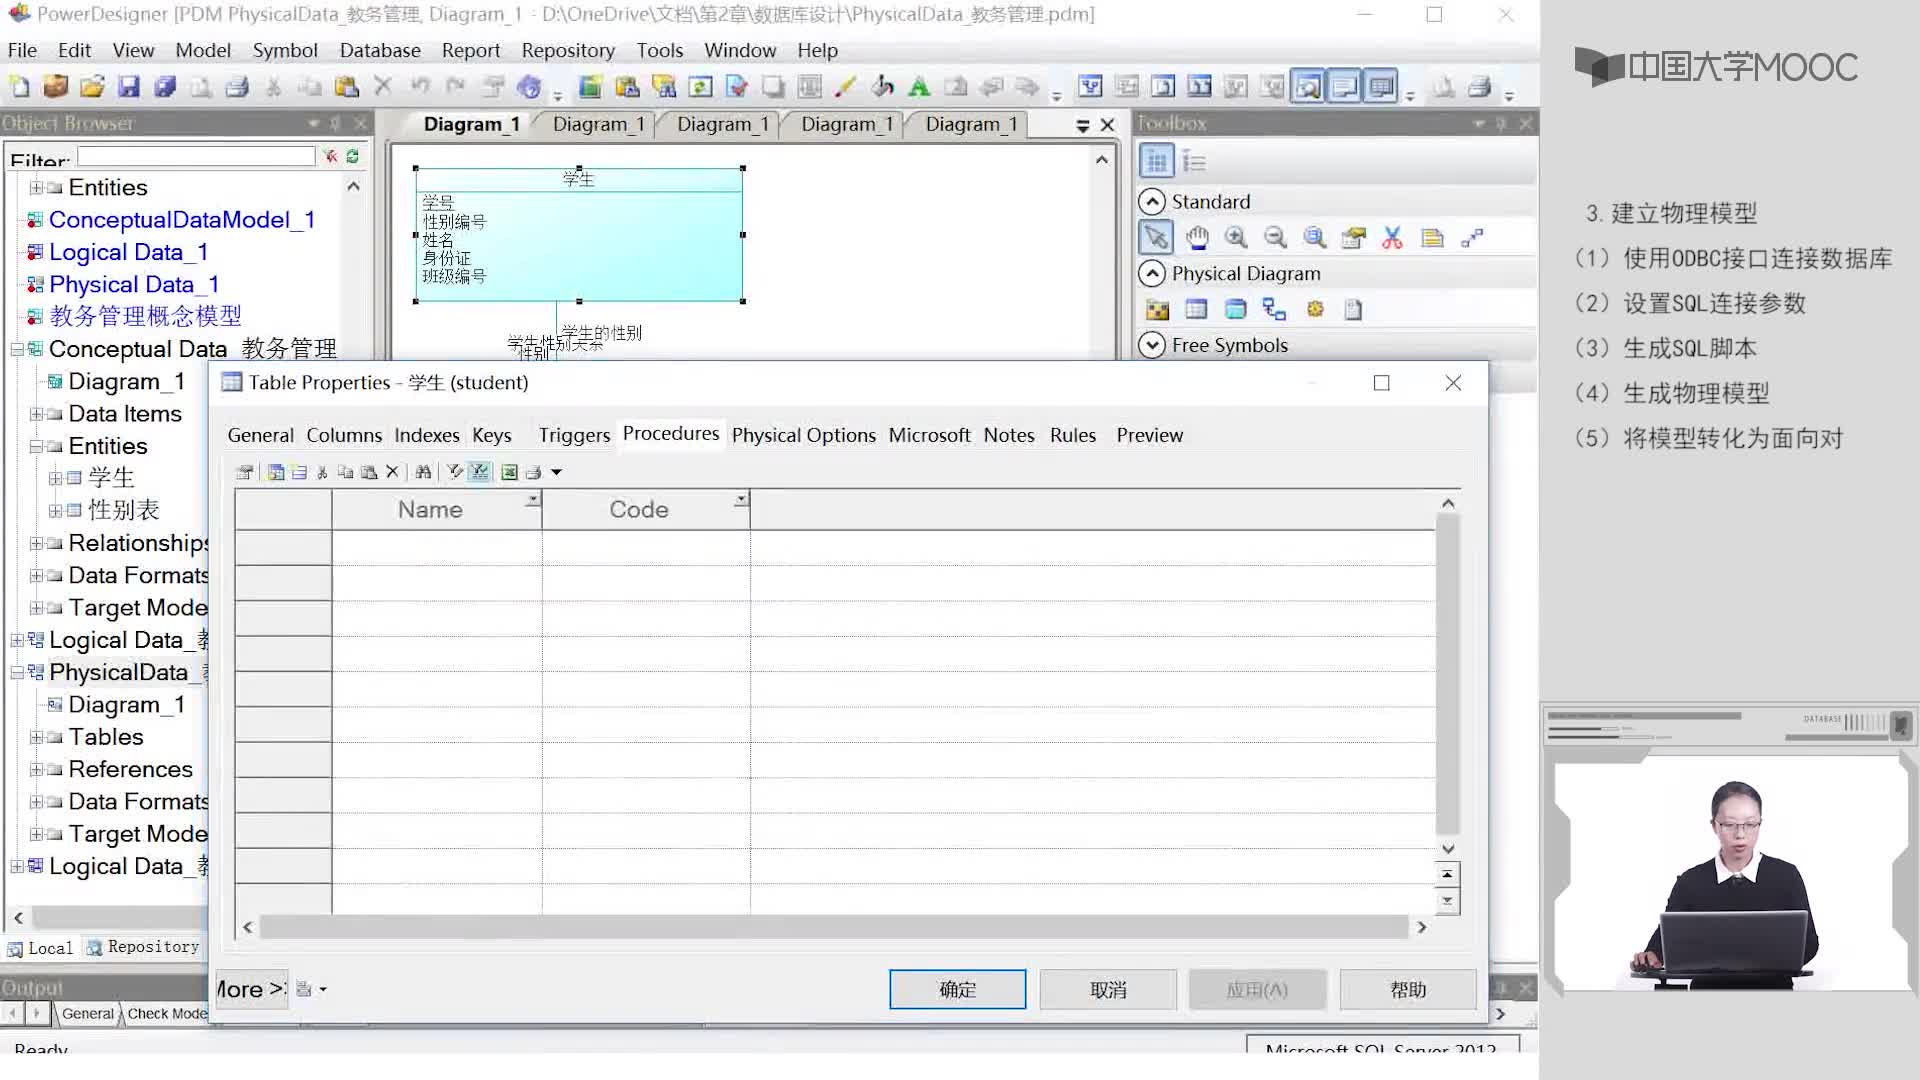This screenshot has height=1080, width=1920.
Task: Click the Columns tab in Table Properties
Action: 344,435
